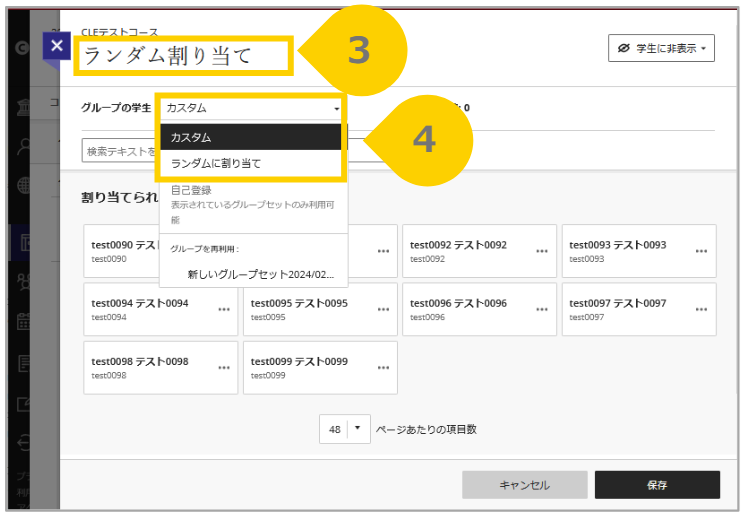The image size is (742, 516).
Task: Select student name test0099 テスト0099
Action: point(299,361)
